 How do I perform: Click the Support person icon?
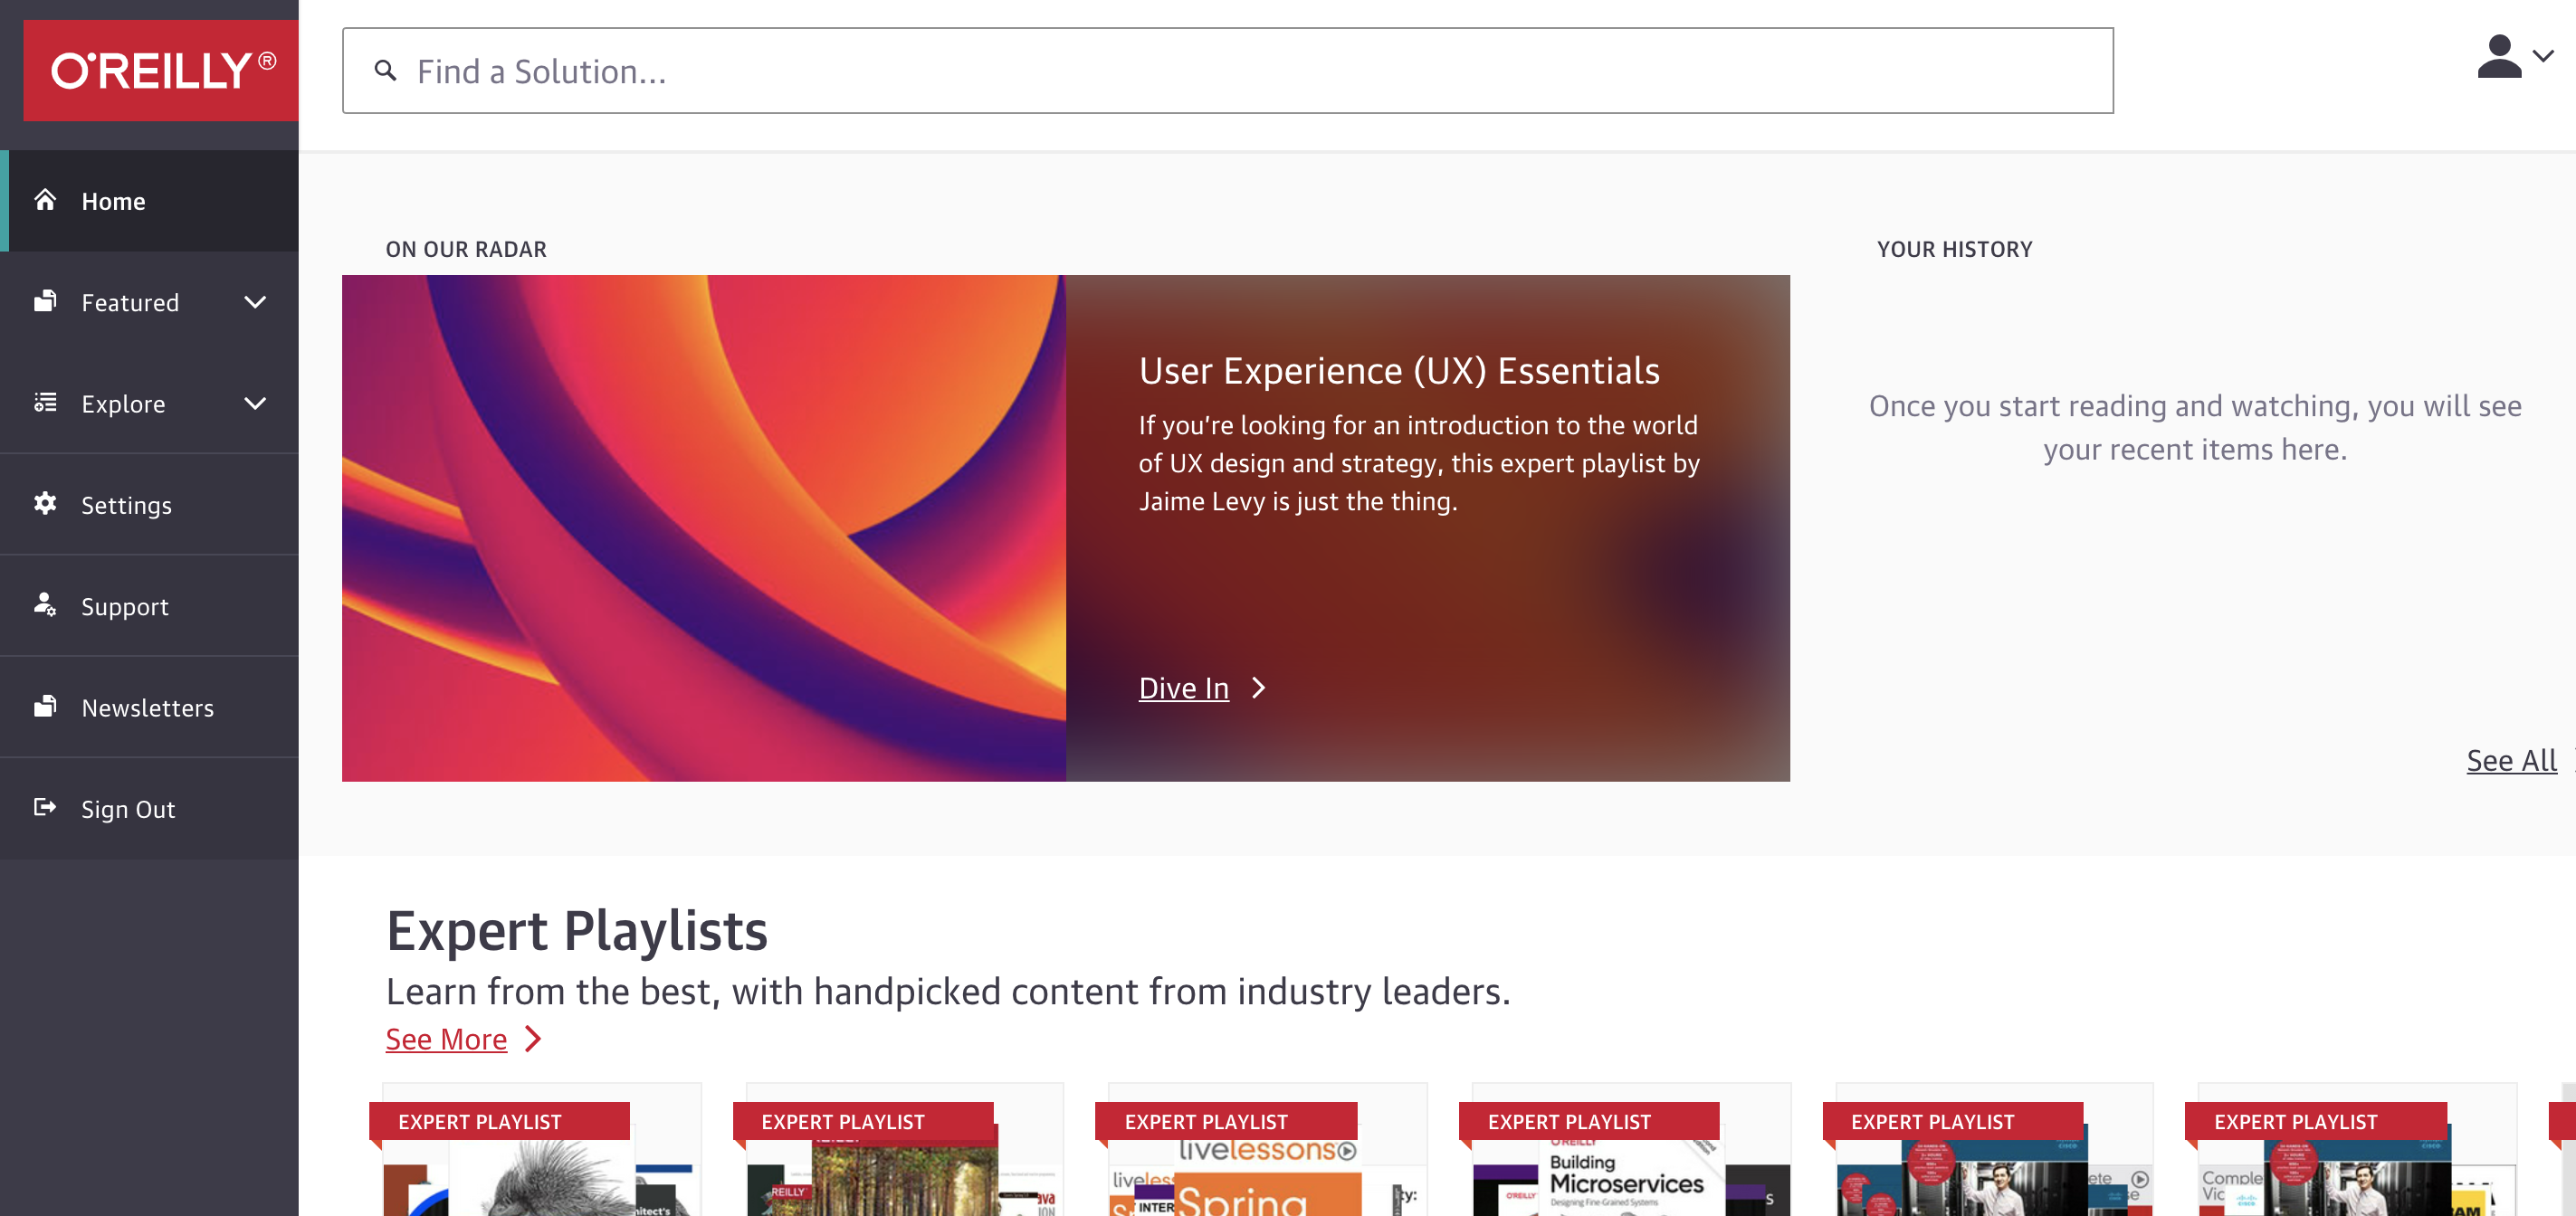click(45, 605)
